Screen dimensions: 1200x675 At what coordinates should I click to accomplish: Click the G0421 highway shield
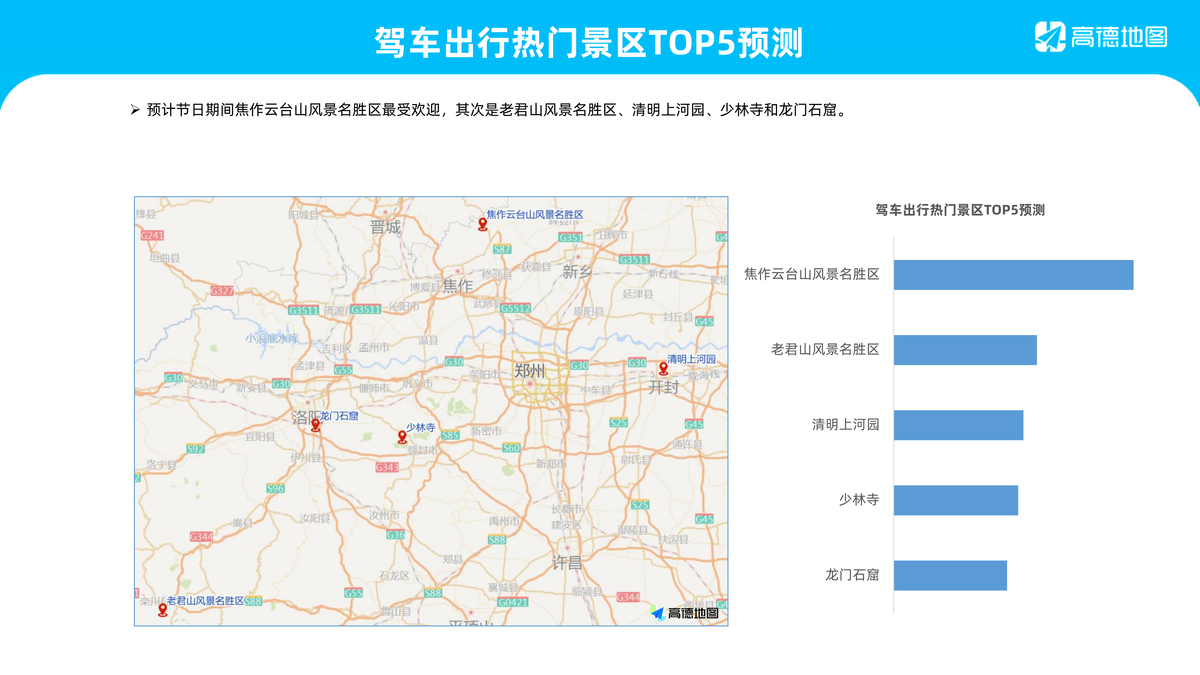tap(512, 602)
